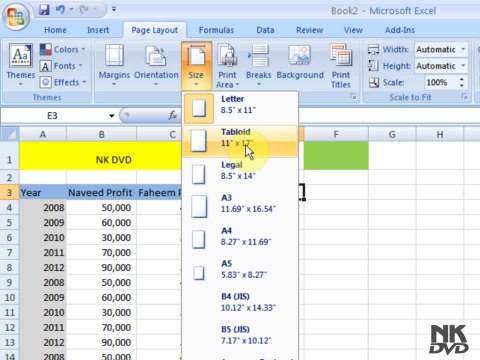Select column F header

coord(336,134)
